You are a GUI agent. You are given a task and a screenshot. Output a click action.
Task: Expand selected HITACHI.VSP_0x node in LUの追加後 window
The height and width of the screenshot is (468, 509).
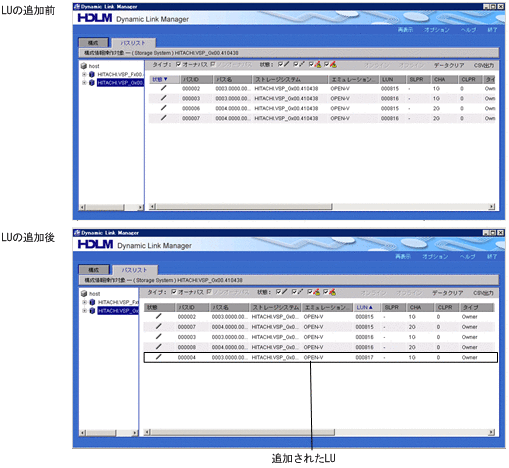tap(84, 311)
